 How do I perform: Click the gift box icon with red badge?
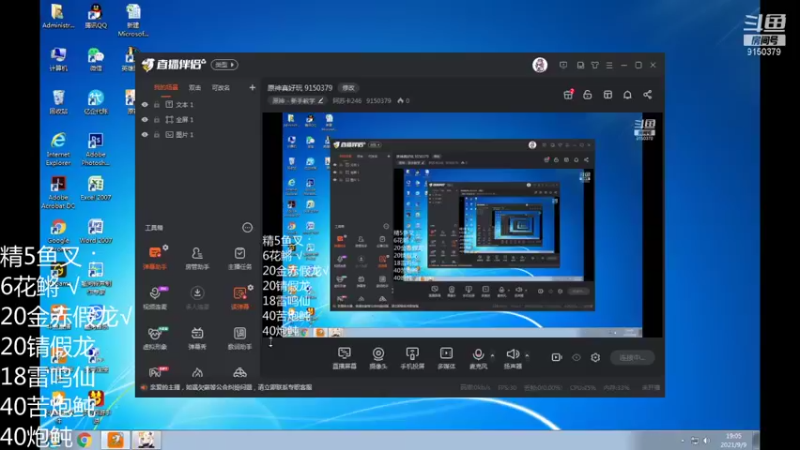tap(568, 94)
